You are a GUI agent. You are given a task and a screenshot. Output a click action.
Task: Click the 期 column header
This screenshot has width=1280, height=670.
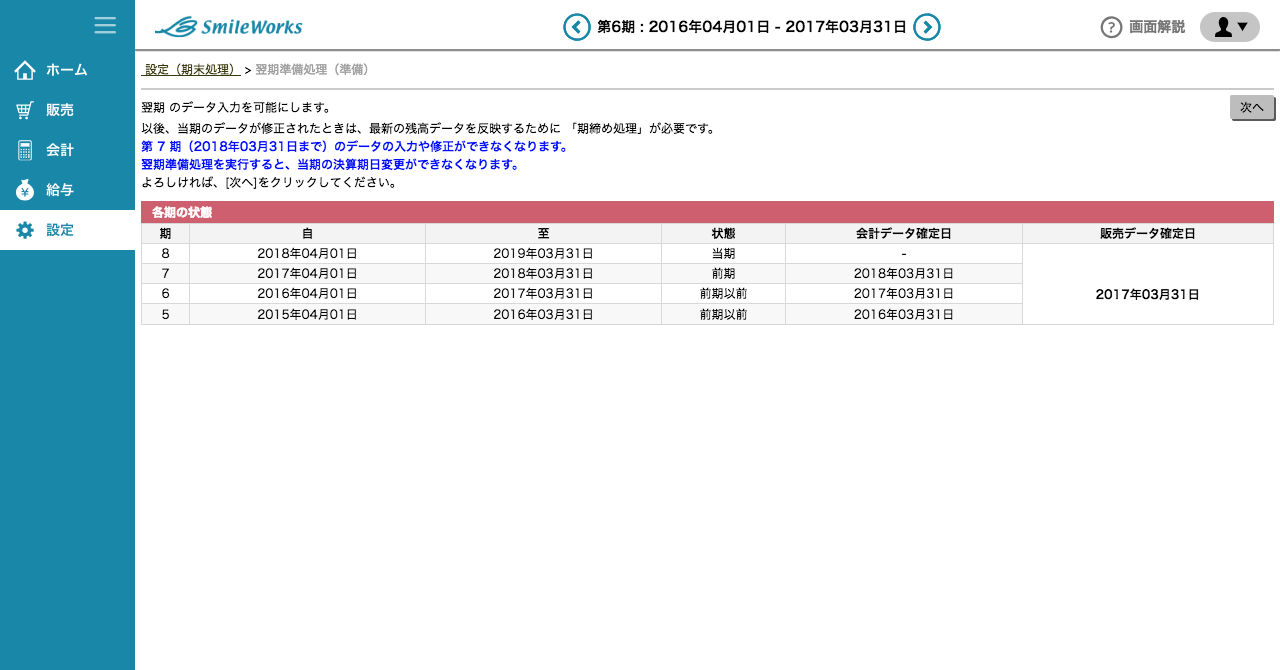click(x=165, y=233)
